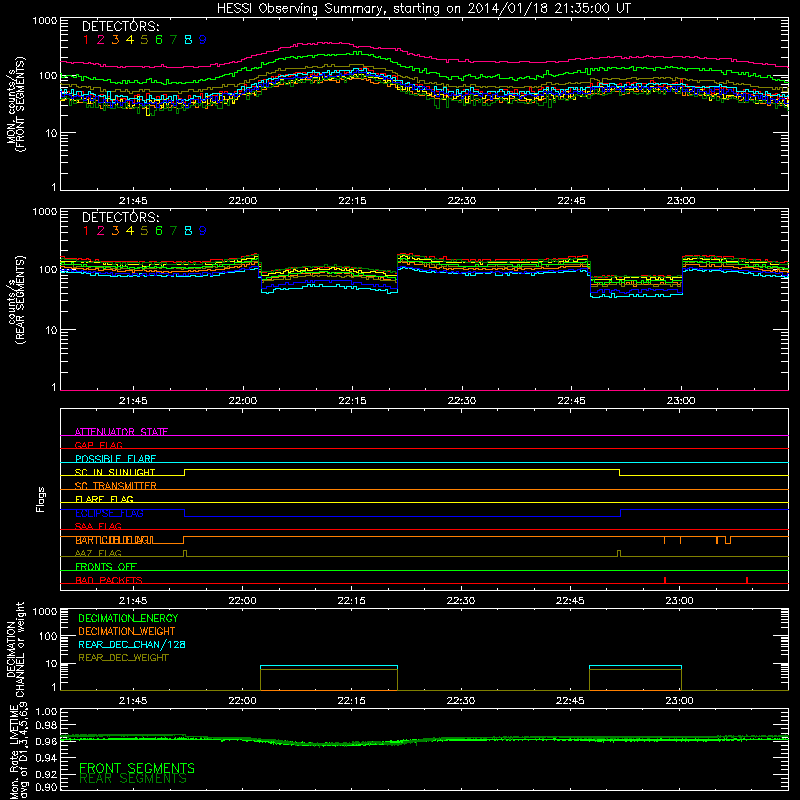Image resolution: width=800 pixels, height=800 pixels.
Task: Click the 'SC TRANSMITTER' flag label
Action: tap(116, 486)
